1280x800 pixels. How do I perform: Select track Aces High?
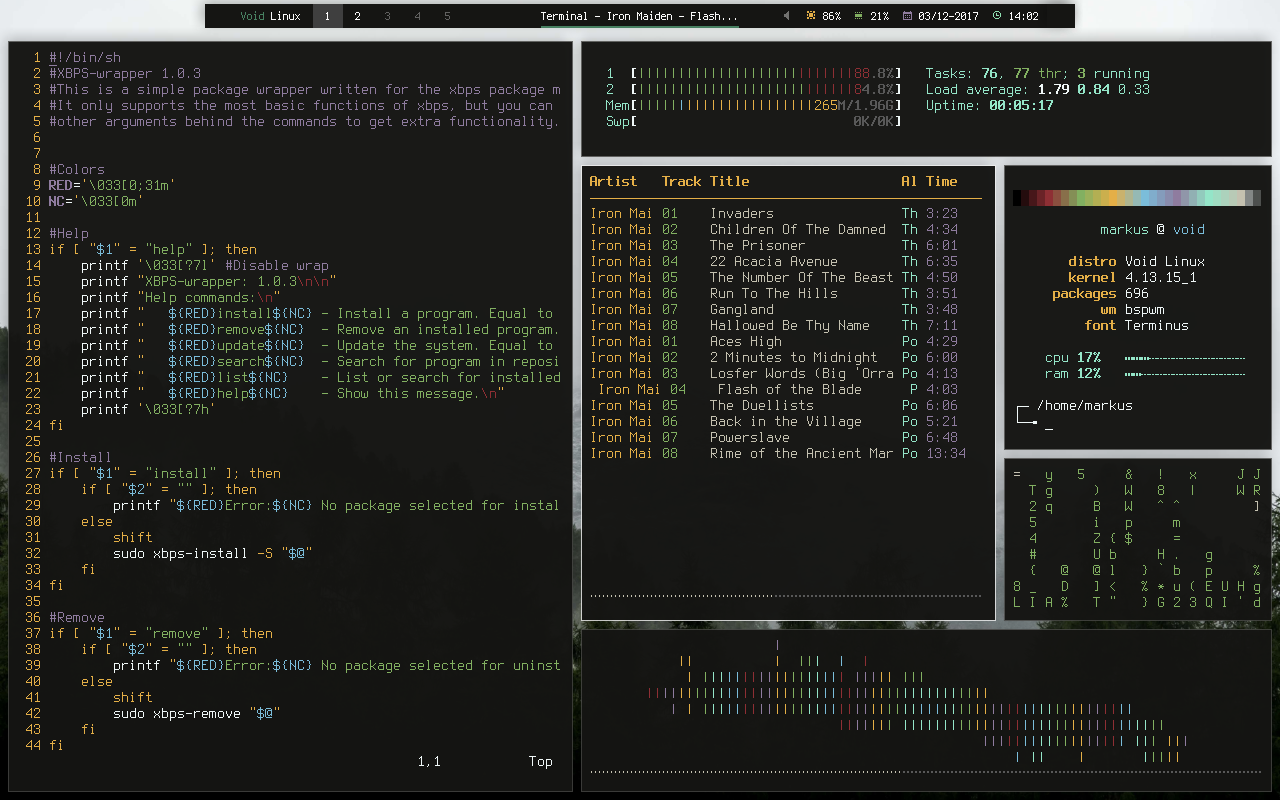click(x=786, y=341)
